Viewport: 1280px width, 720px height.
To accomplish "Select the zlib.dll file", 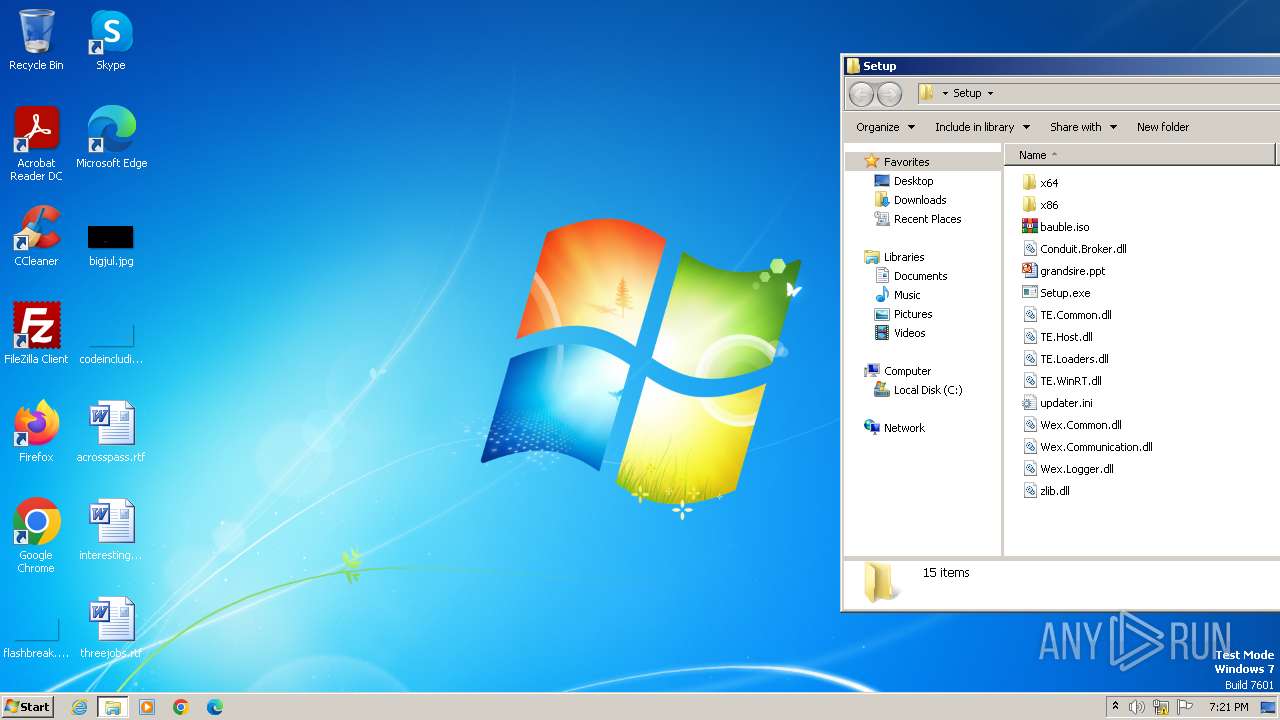I will 1054,491.
